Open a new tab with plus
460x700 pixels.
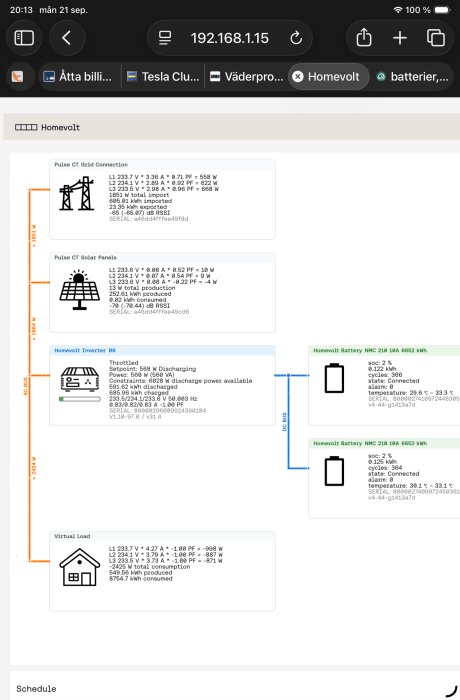400,38
